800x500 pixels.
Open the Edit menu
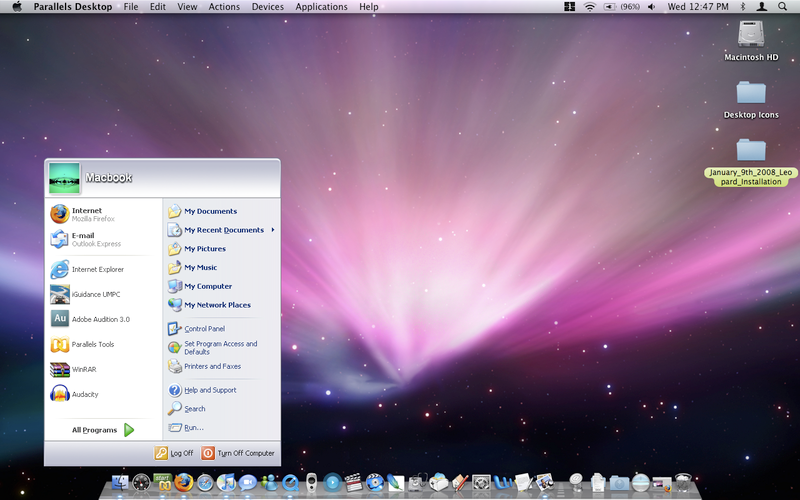pos(158,7)
